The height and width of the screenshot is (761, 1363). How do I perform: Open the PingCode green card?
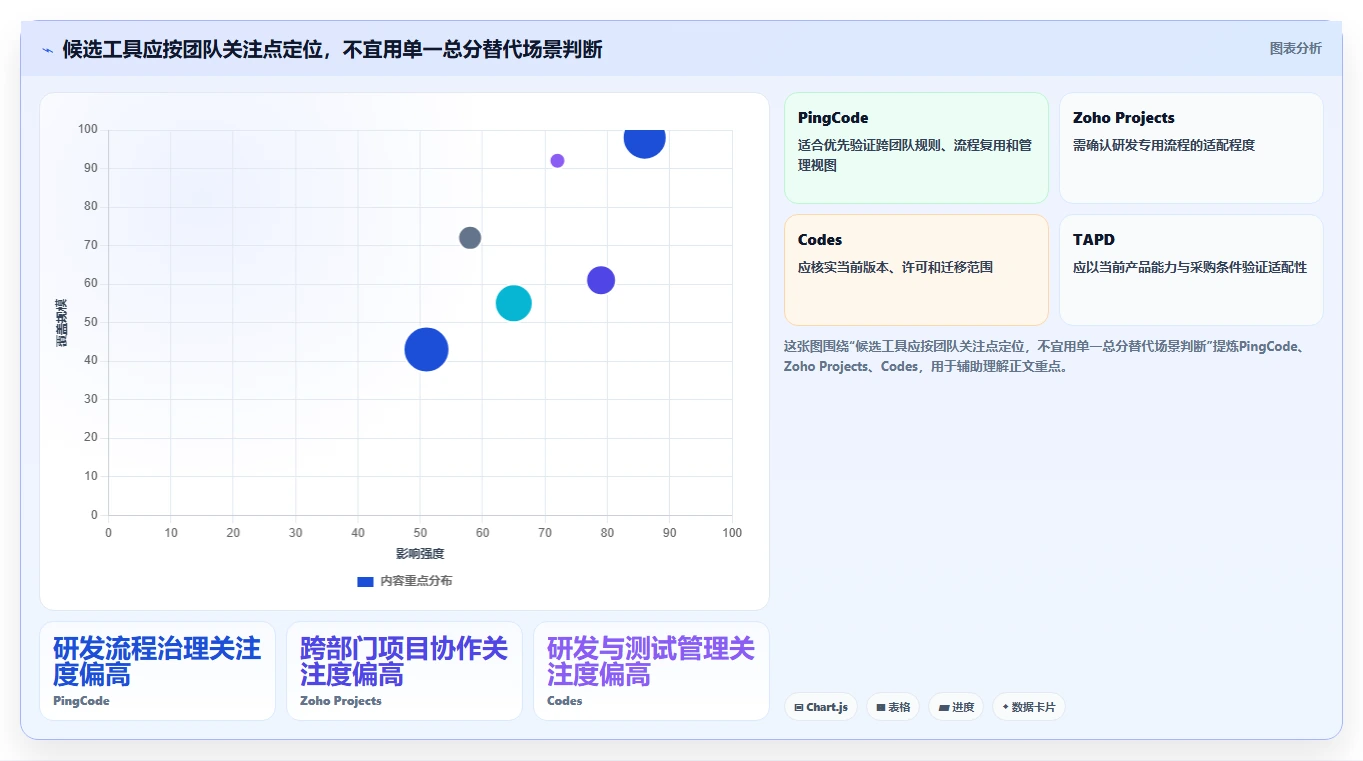pyautogui.click(x=916, y=148)
